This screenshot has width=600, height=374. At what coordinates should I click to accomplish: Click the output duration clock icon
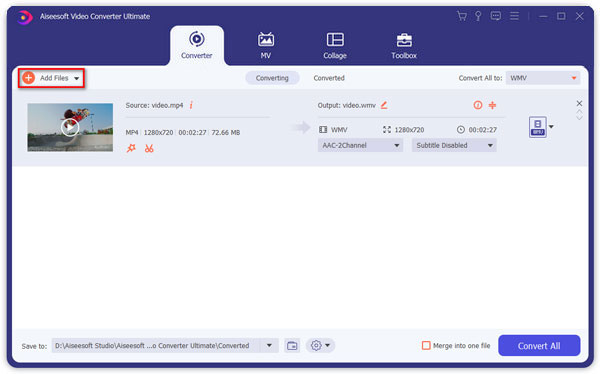[x=461, y=130]
